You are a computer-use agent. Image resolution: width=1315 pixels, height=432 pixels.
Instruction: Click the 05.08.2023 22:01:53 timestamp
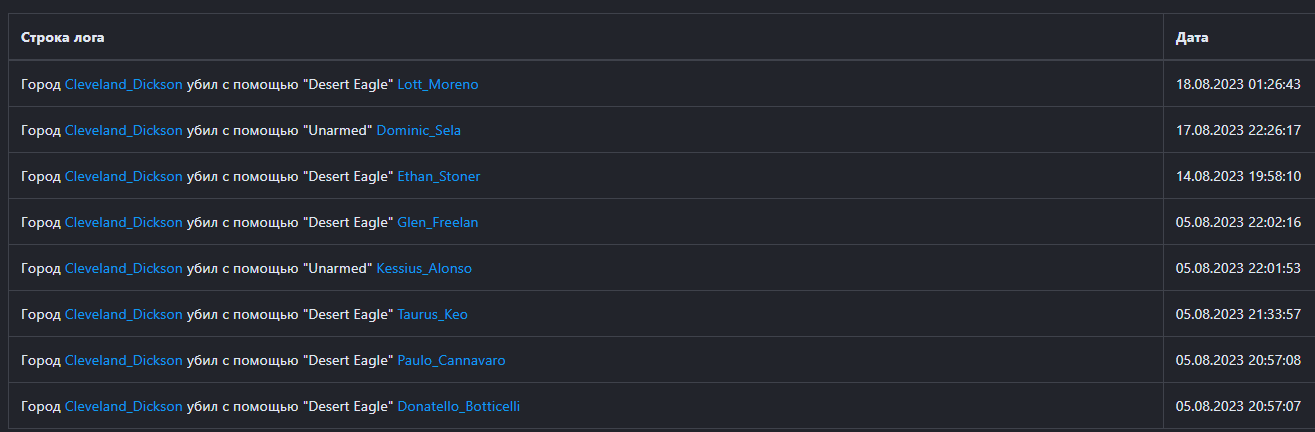pos(1238,269)
